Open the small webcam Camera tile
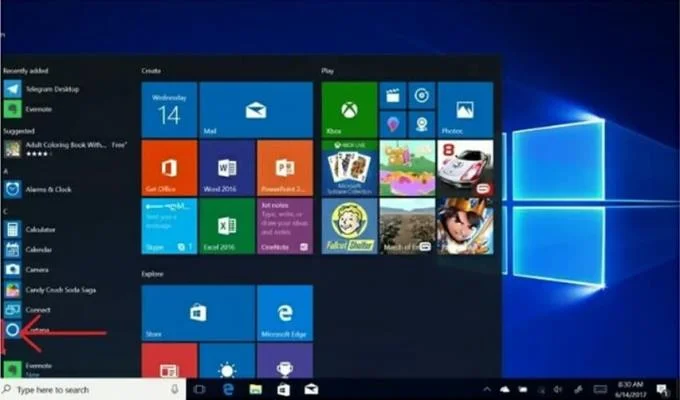Image resolution: width=680 pixels, height=400 pixels. pyautogui.click(x=422, y=125)
